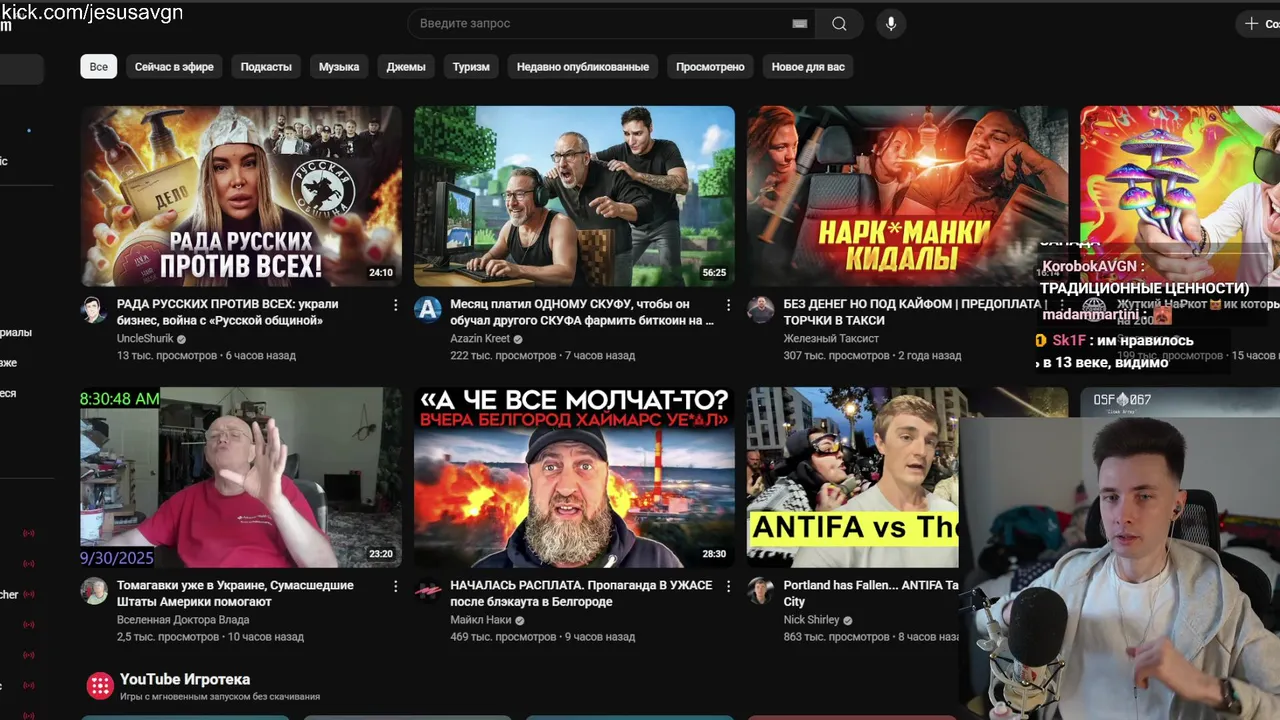
Task: Open РАДА РУССКИХ ПРОТИВ ВСЕХ thumbnail
Action: [241, 196]
